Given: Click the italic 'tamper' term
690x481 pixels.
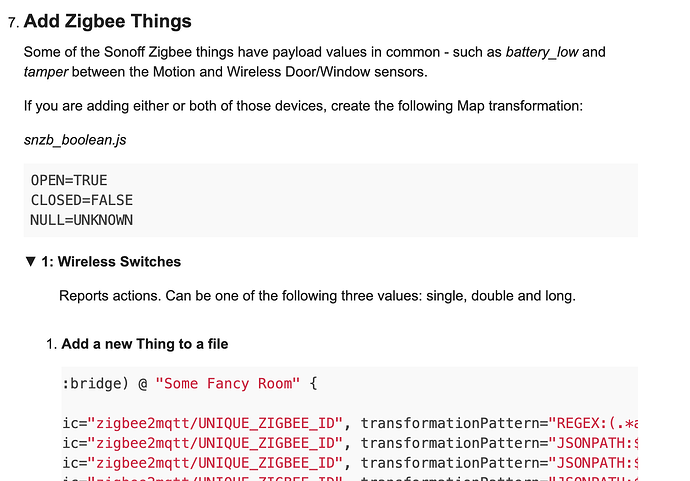Looking at the screenshot, I should coord(45,71).
